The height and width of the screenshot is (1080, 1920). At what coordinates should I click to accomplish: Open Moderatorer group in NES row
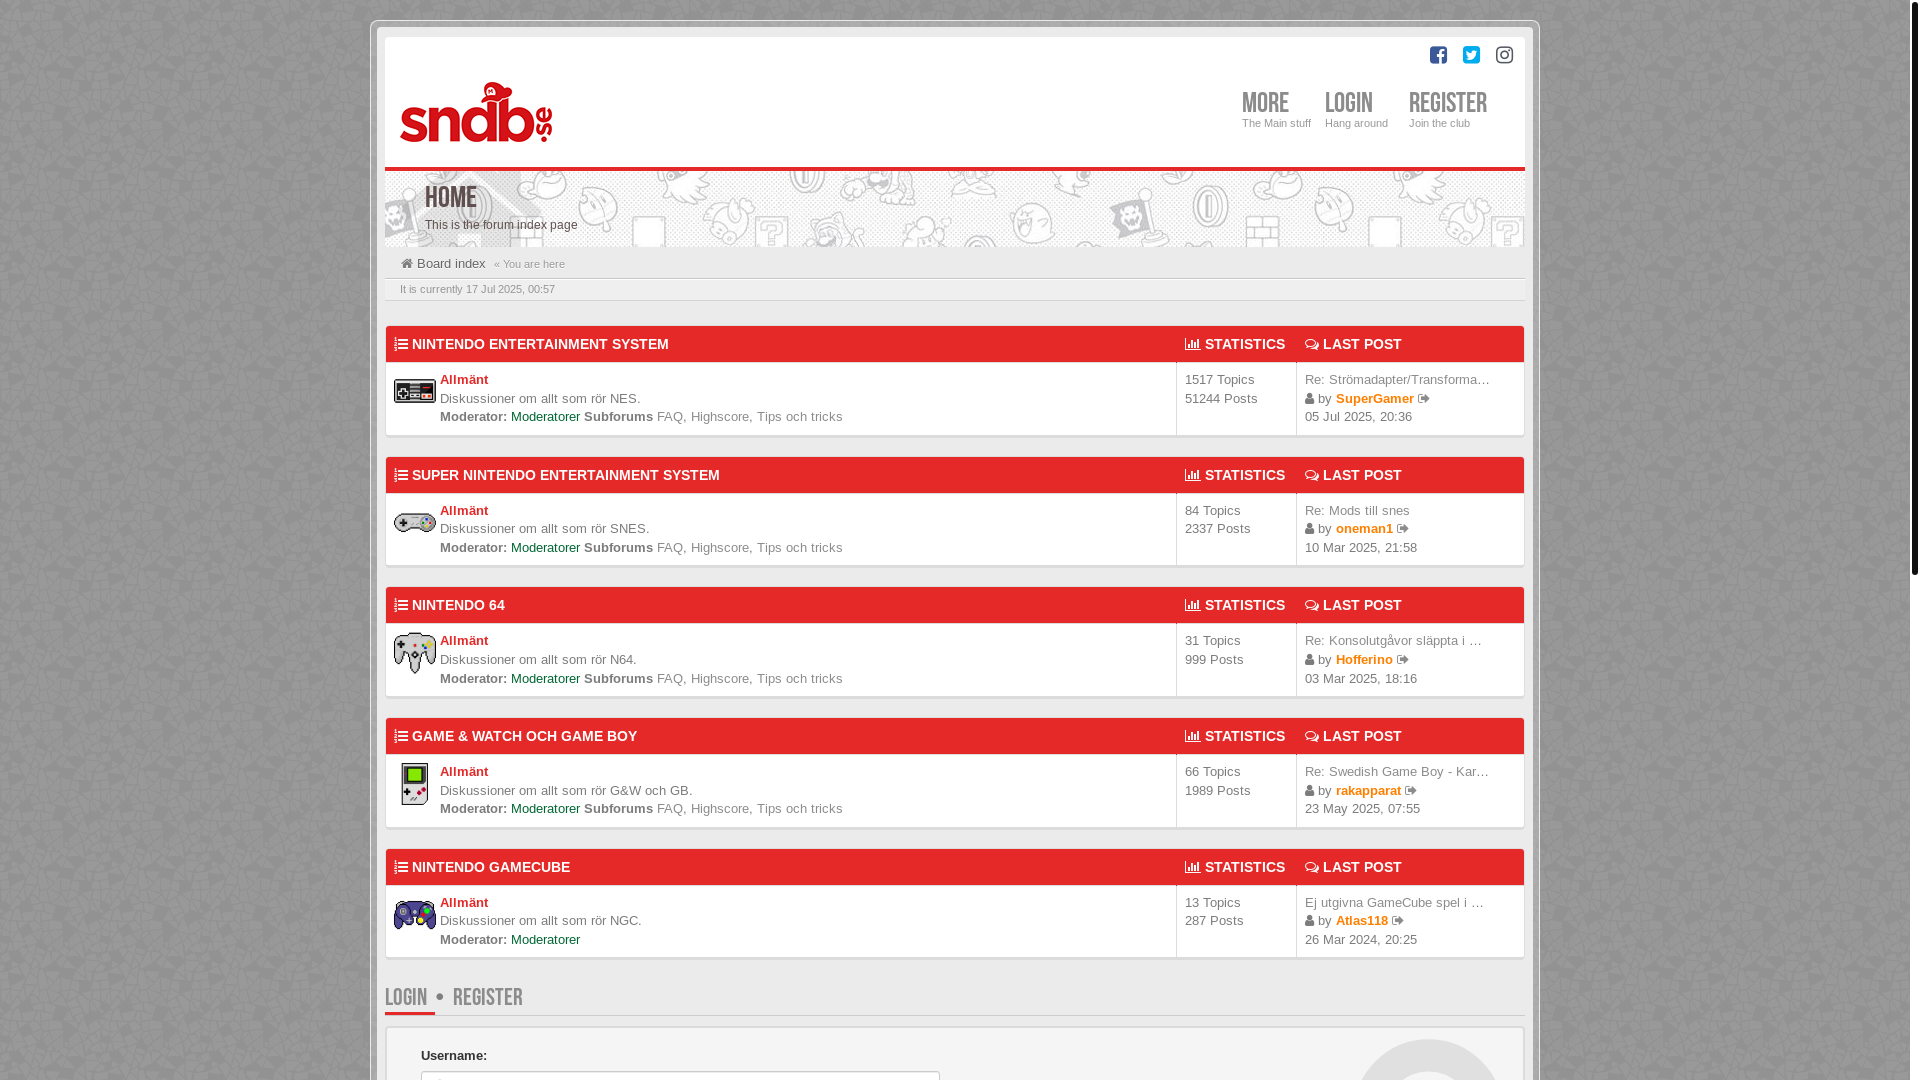pyautogui.click(x=545, y=417)
